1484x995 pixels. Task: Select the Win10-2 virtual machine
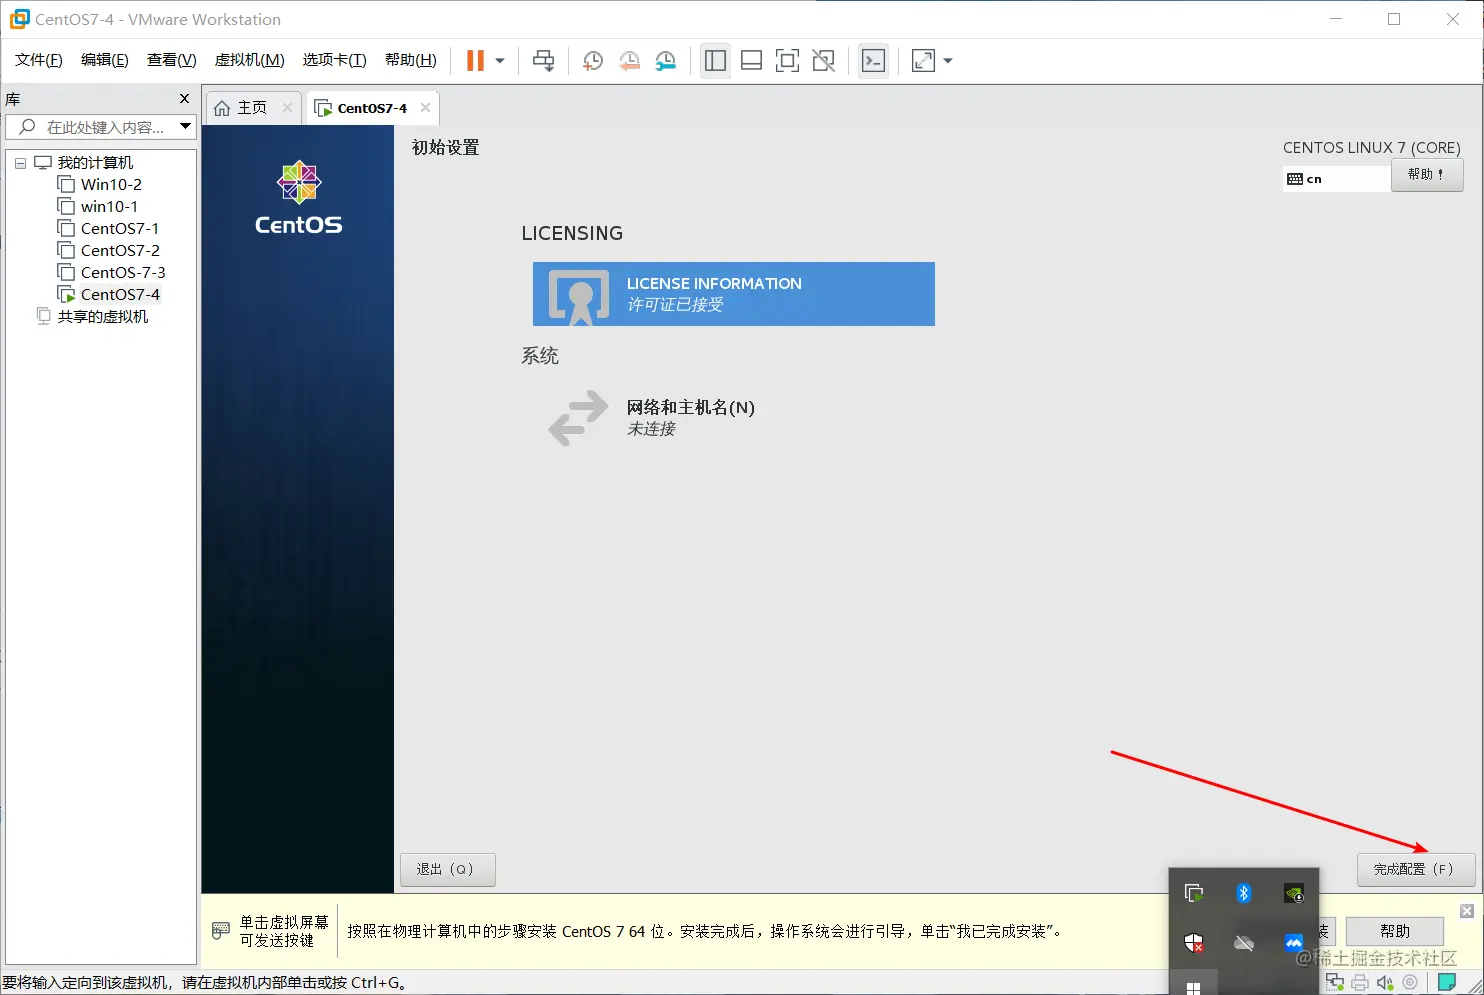(111, 184)
